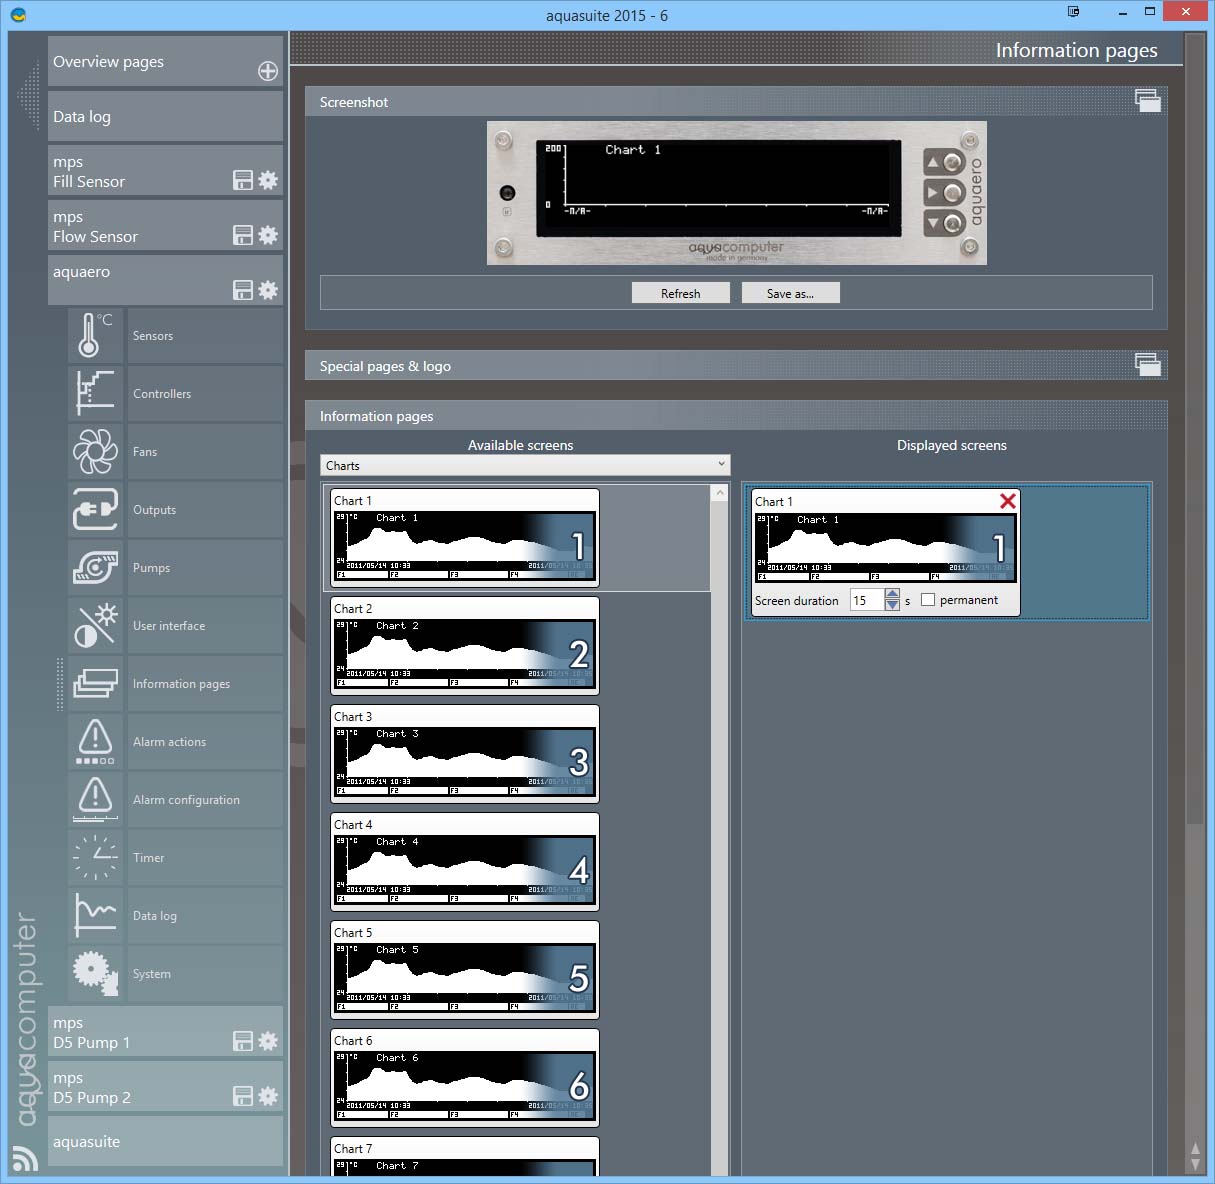Click the Refresh button
This screenshot has width=1215, height=1184.
[x=680, y=293]
